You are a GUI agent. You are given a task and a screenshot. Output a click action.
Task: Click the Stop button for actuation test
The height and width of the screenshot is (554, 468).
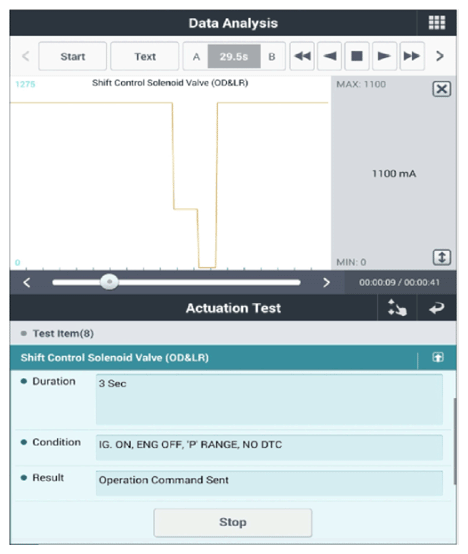[x=233, y=522]
